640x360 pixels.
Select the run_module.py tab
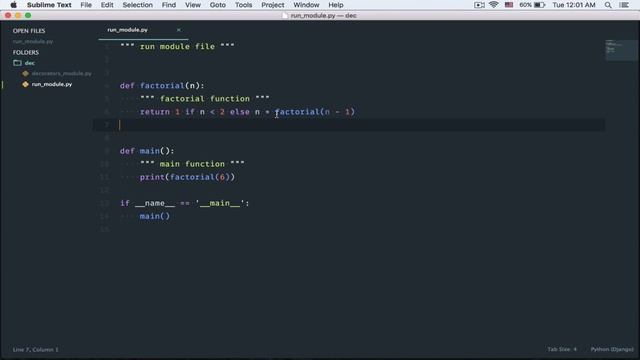[x=127, y=30]
